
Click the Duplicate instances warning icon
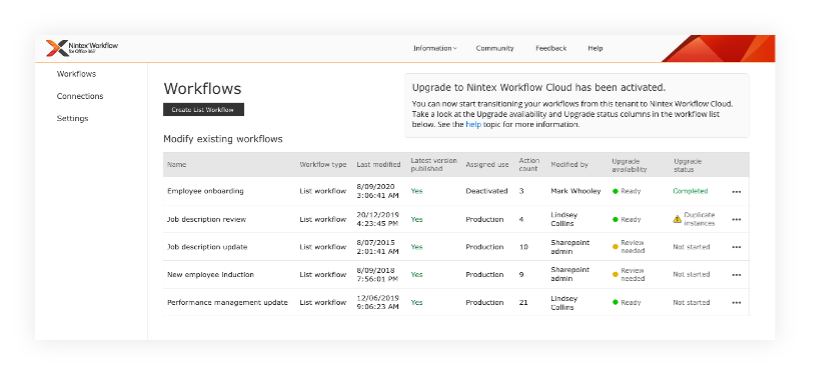point(677,219)
